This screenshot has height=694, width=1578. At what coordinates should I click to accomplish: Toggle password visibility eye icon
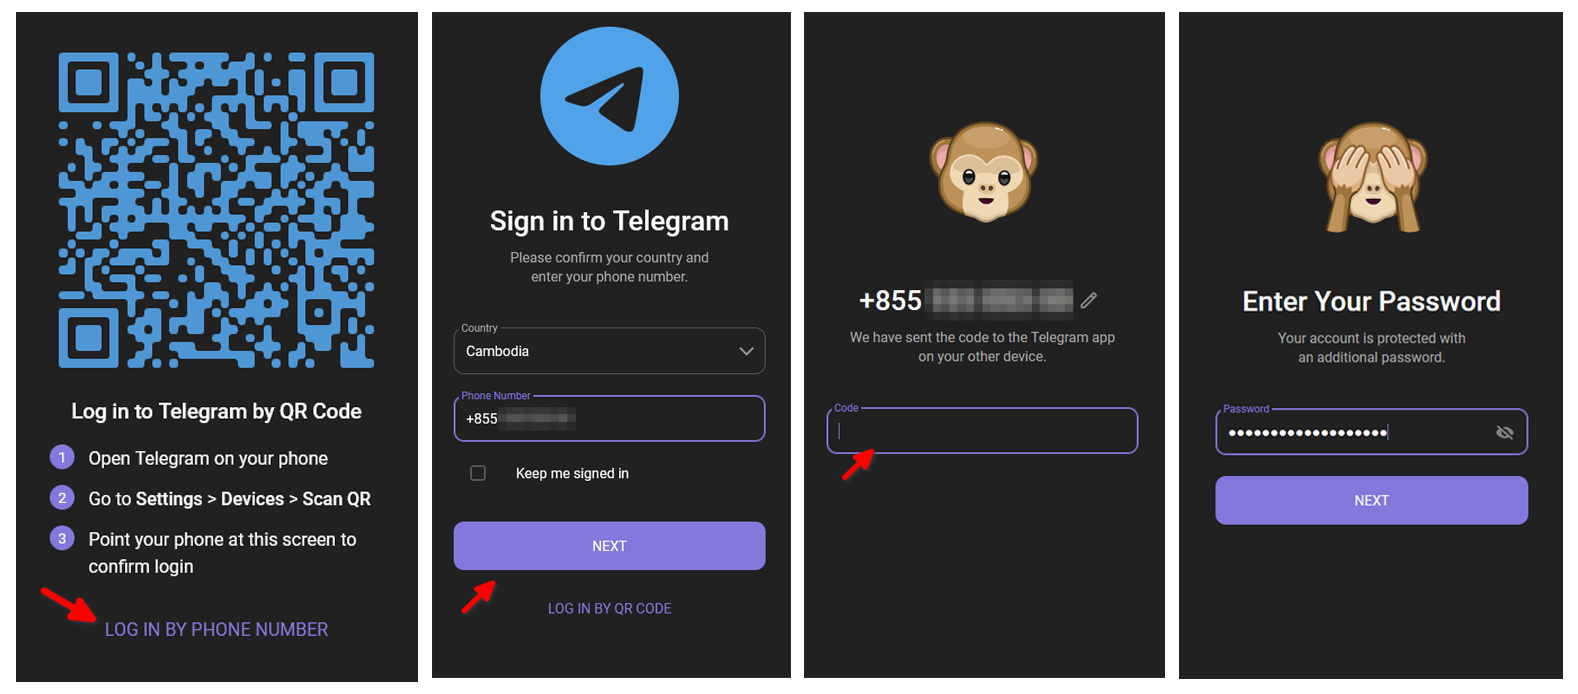tap(1504, 432)
